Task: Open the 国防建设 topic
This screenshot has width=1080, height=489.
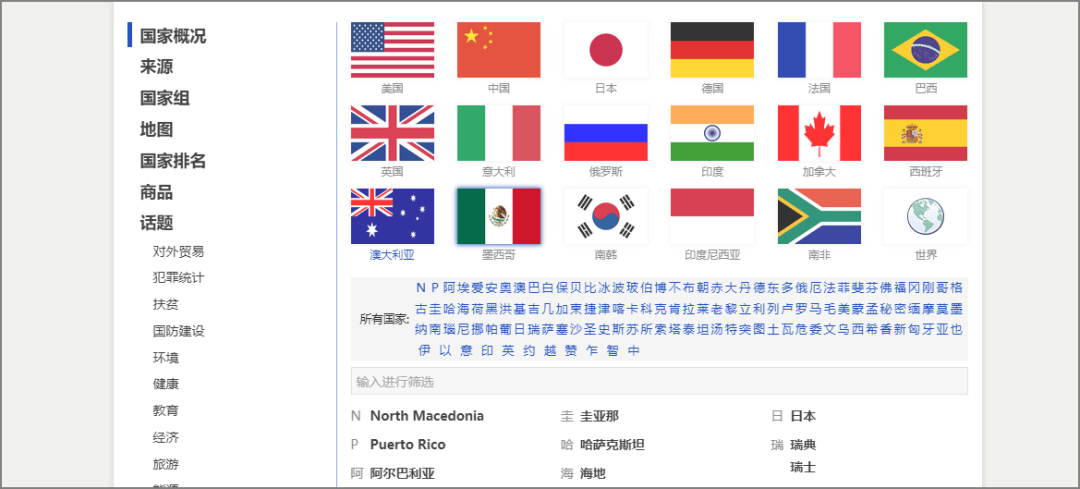Action: click(x=178, y=331)
